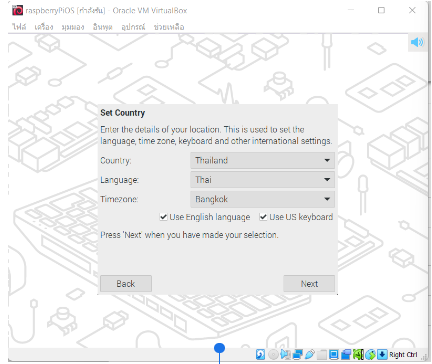
Task: Click the display monitor status icon
Action: (334, 354)
